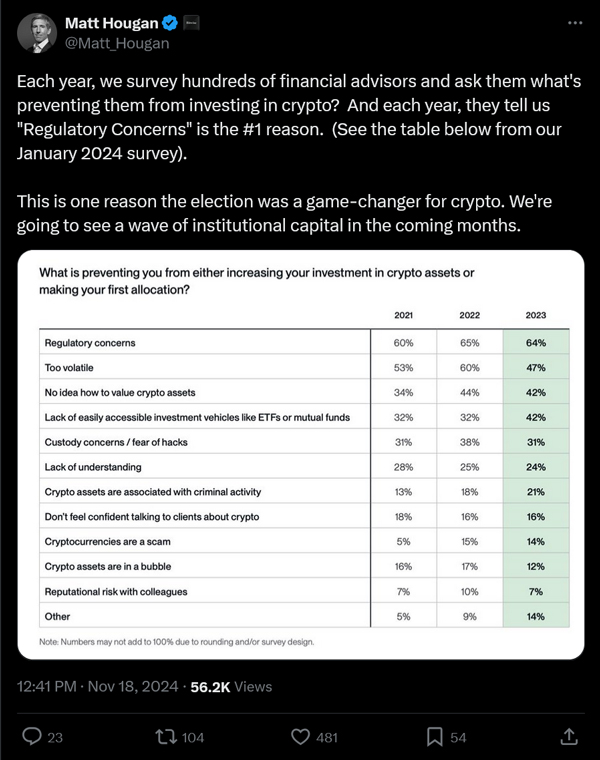Click the Matt Hougan display name
600x760 pixels.
point(109,23)
